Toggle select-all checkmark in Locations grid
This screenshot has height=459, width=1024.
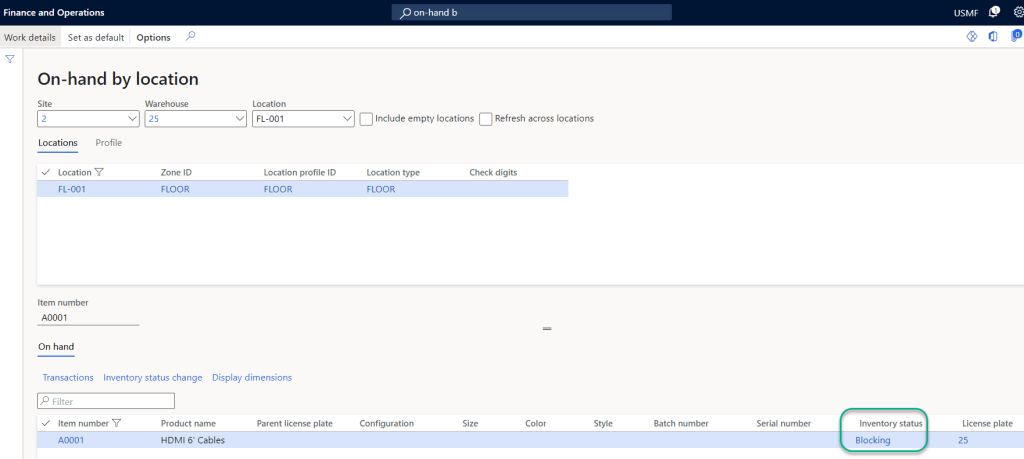coord(46,172)
